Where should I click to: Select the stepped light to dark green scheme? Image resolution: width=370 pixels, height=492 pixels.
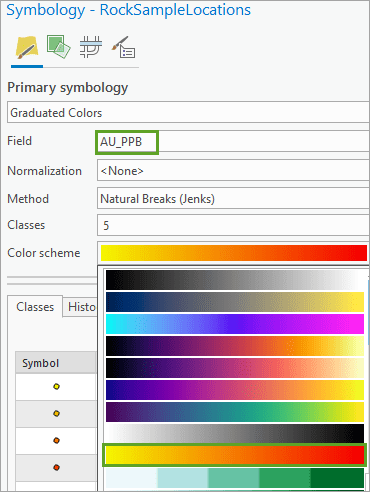[x=235, y=478]
